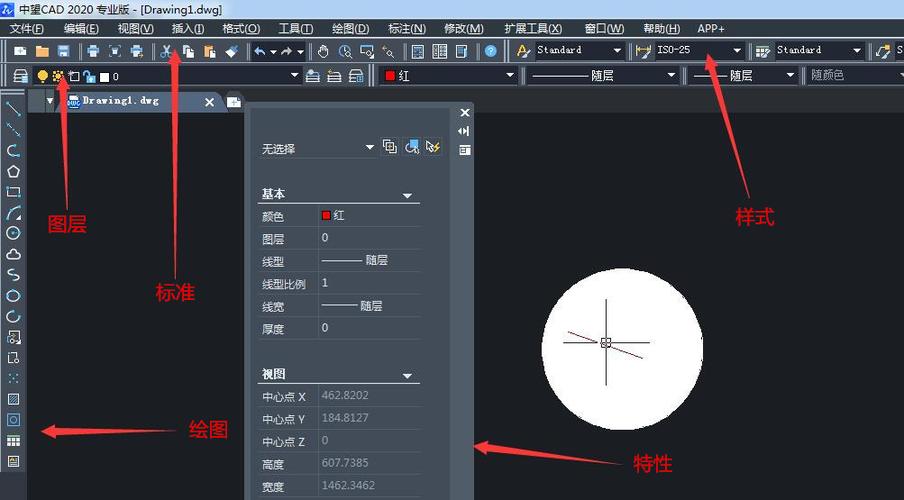Click the new drawing tab button
This screenshot has width=904, height=500.
click(x=233, y=102)
